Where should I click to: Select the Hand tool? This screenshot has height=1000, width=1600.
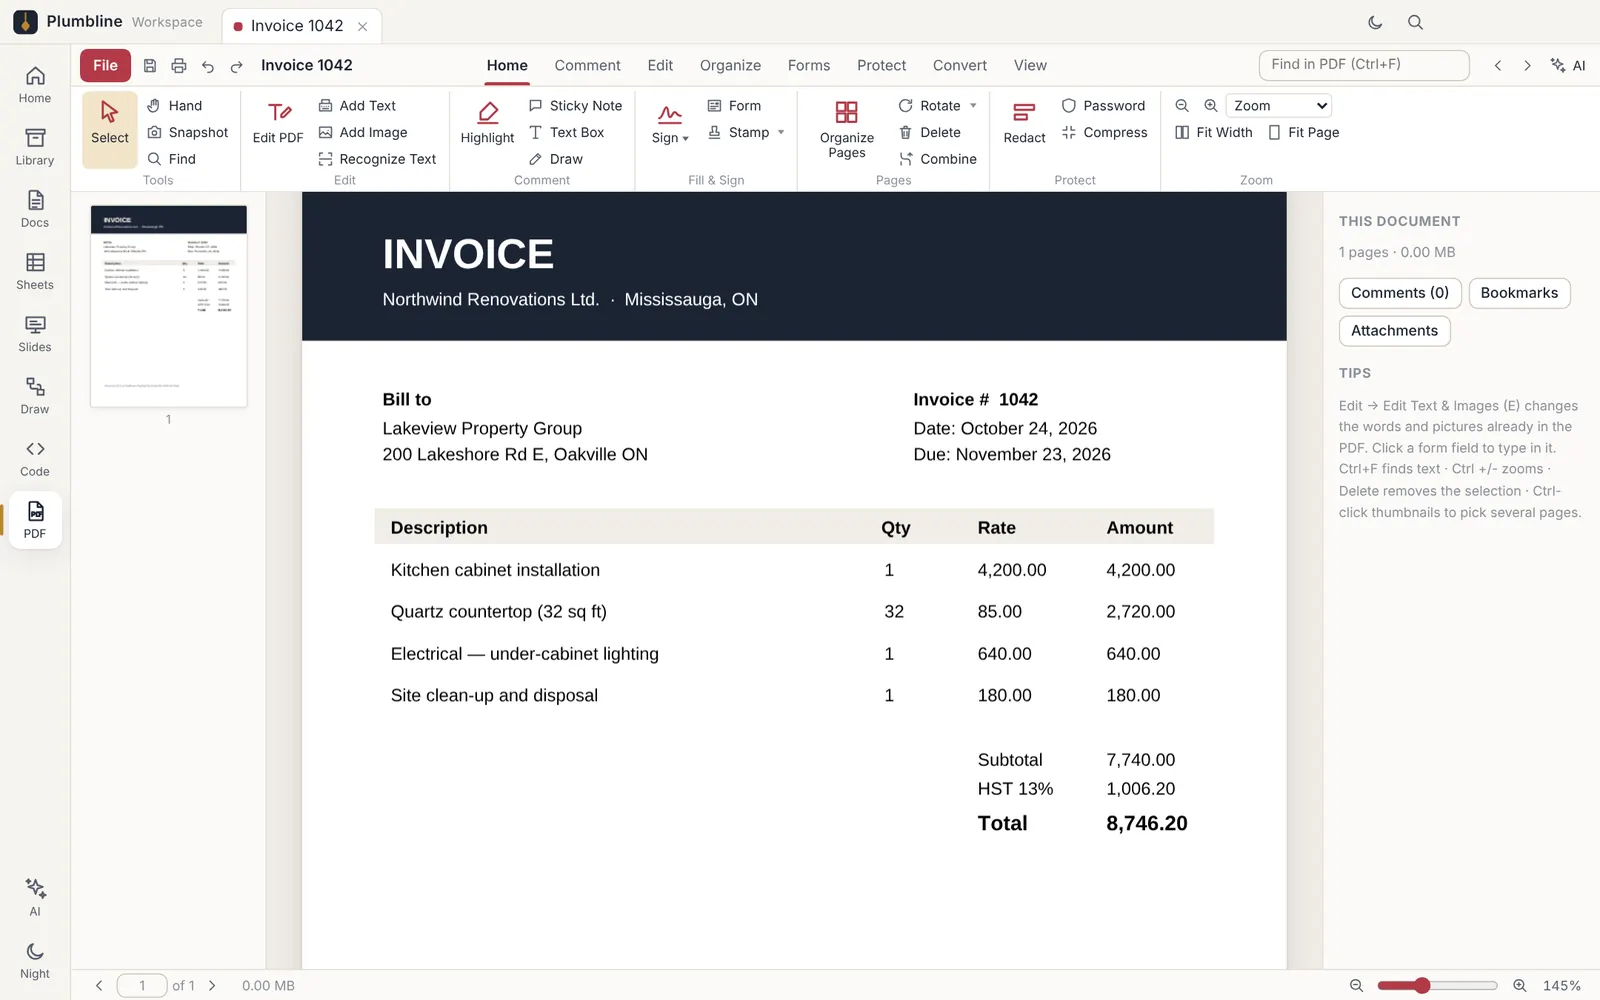175,105
